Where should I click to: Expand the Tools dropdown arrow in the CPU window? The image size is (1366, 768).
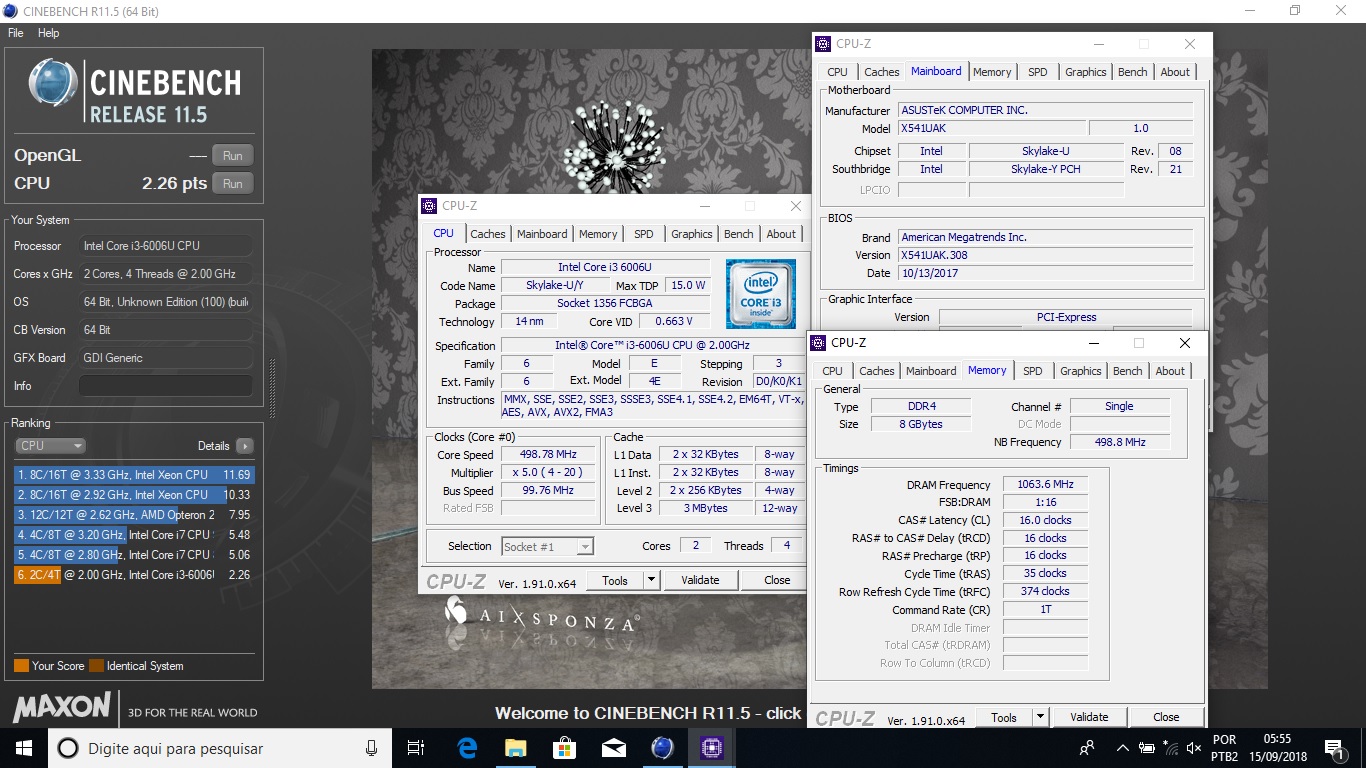pyautogui.click(x=652, y=580)
